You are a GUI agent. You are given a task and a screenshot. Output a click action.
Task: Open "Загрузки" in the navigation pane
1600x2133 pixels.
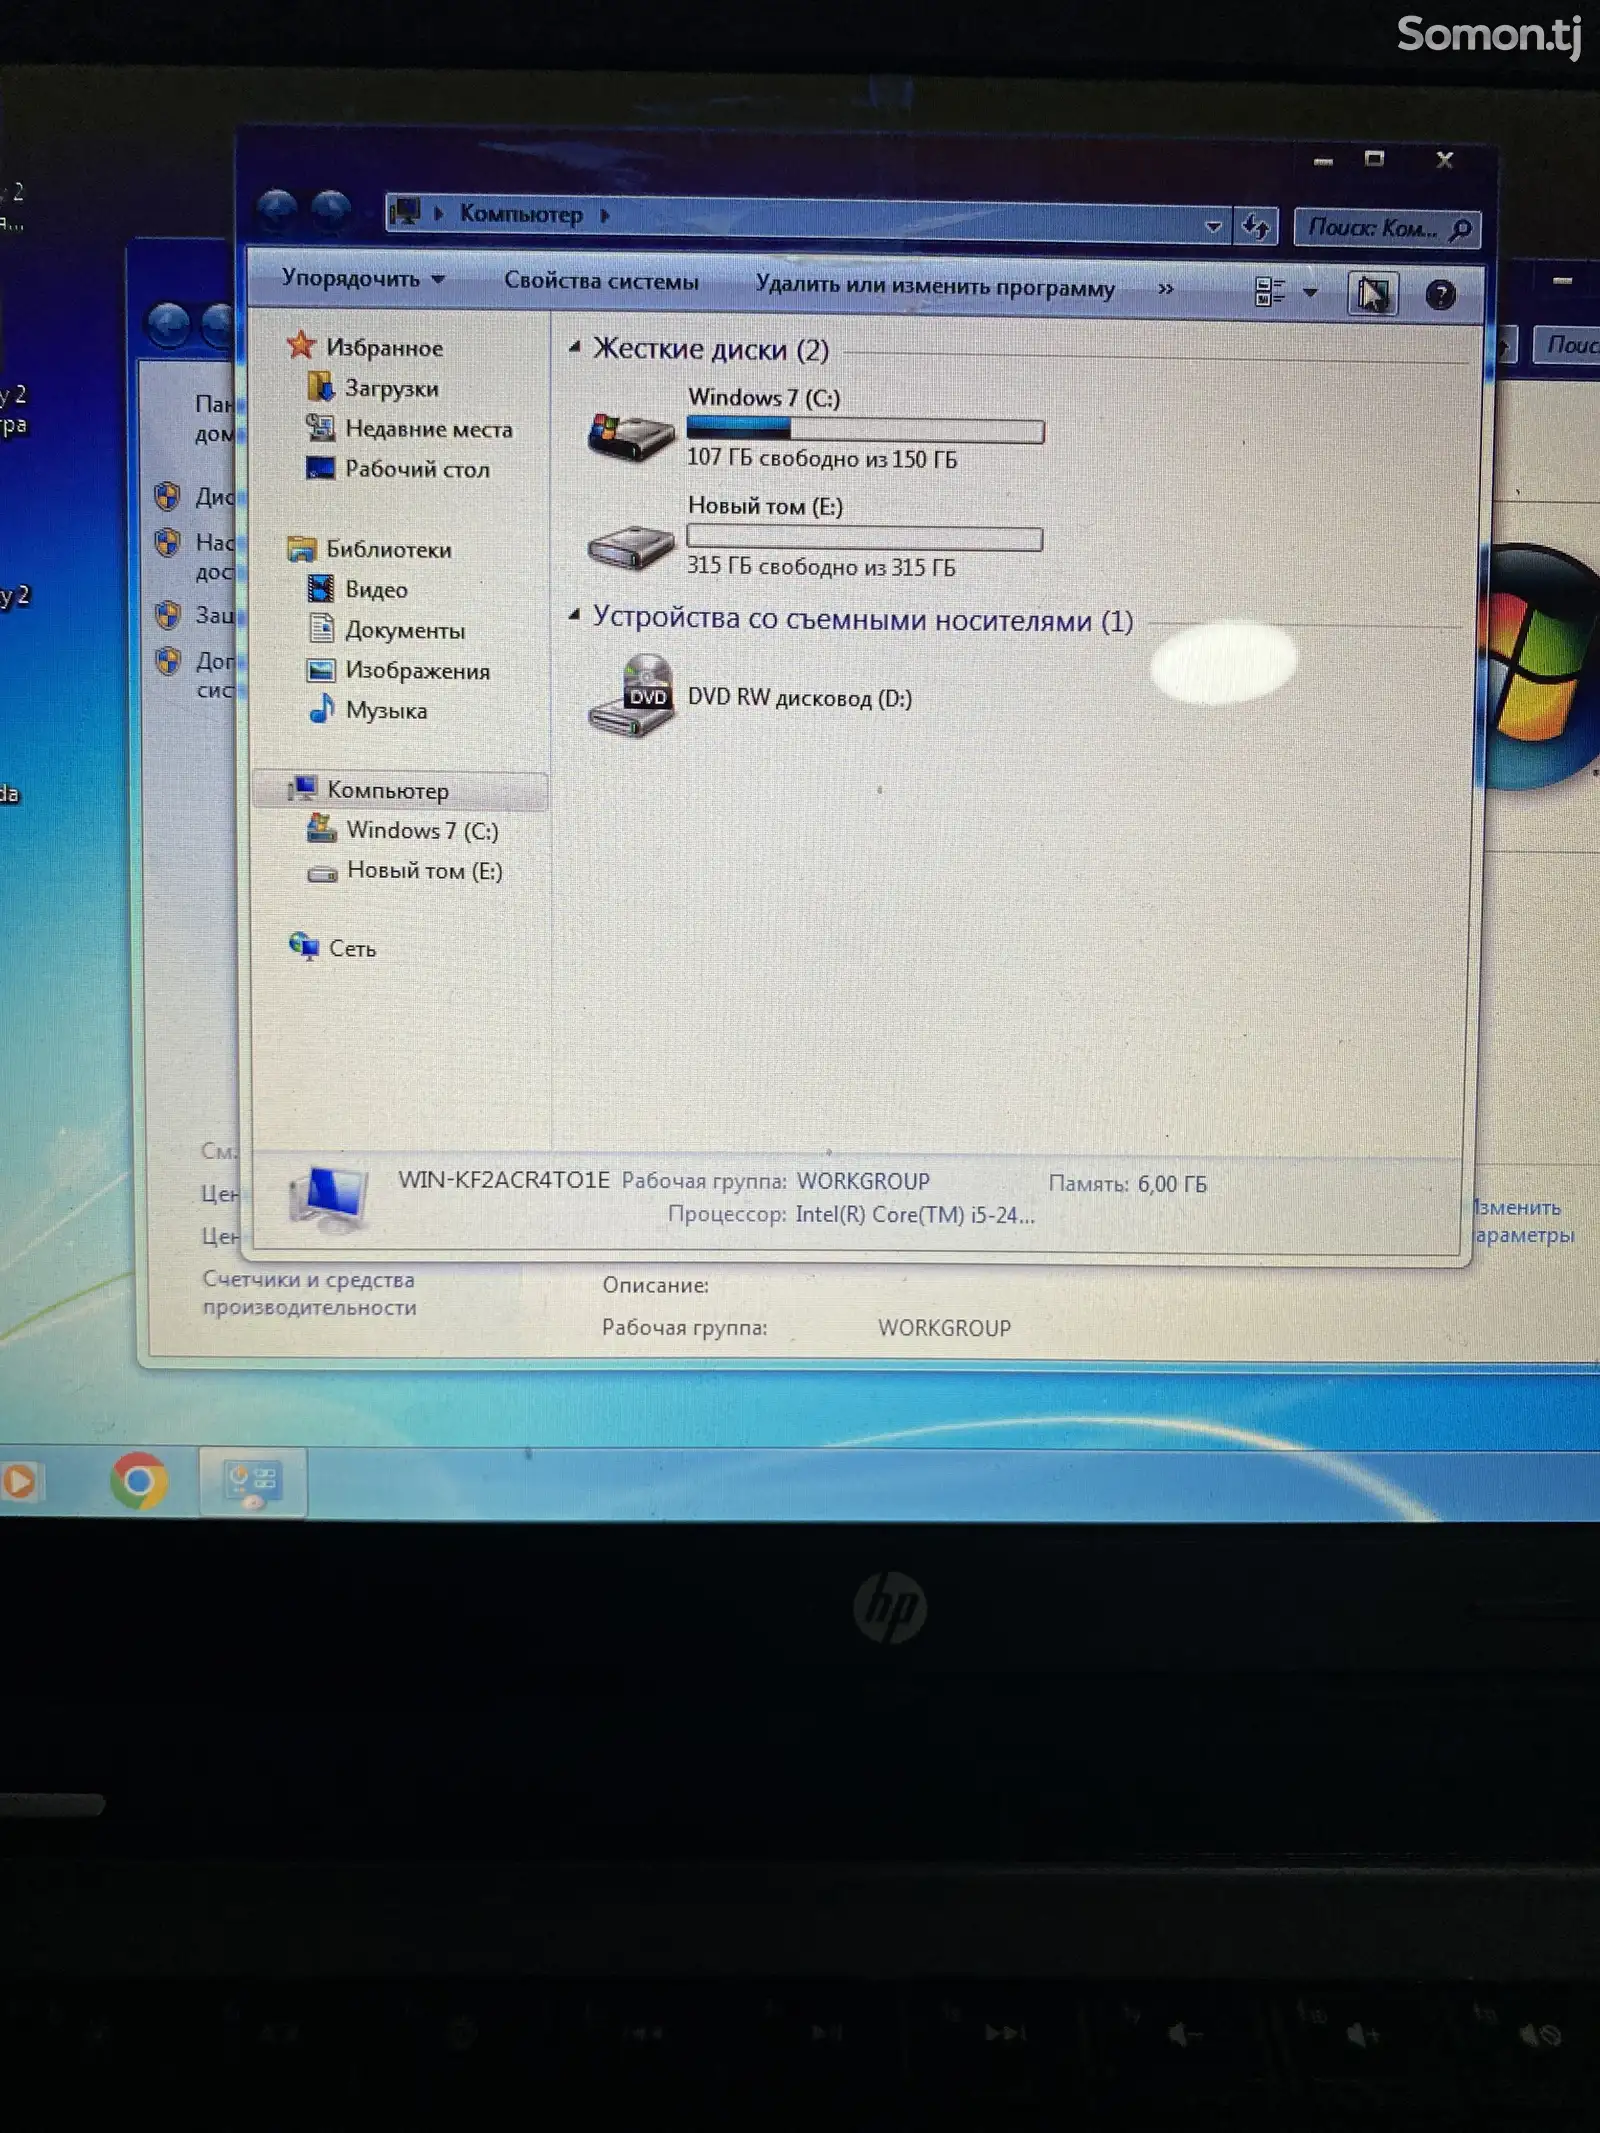click(x=391, y=388)
